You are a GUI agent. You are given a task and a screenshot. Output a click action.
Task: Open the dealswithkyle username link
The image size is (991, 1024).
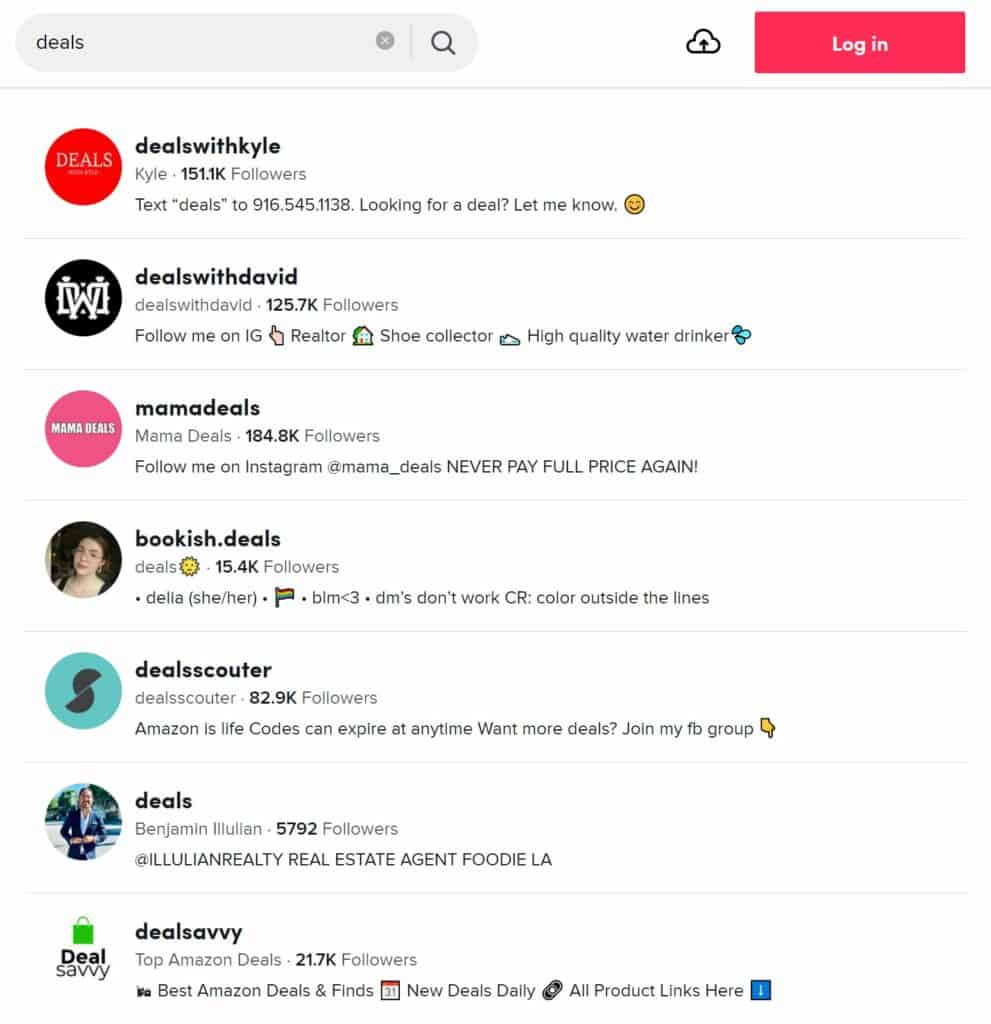tap(208, 146)
